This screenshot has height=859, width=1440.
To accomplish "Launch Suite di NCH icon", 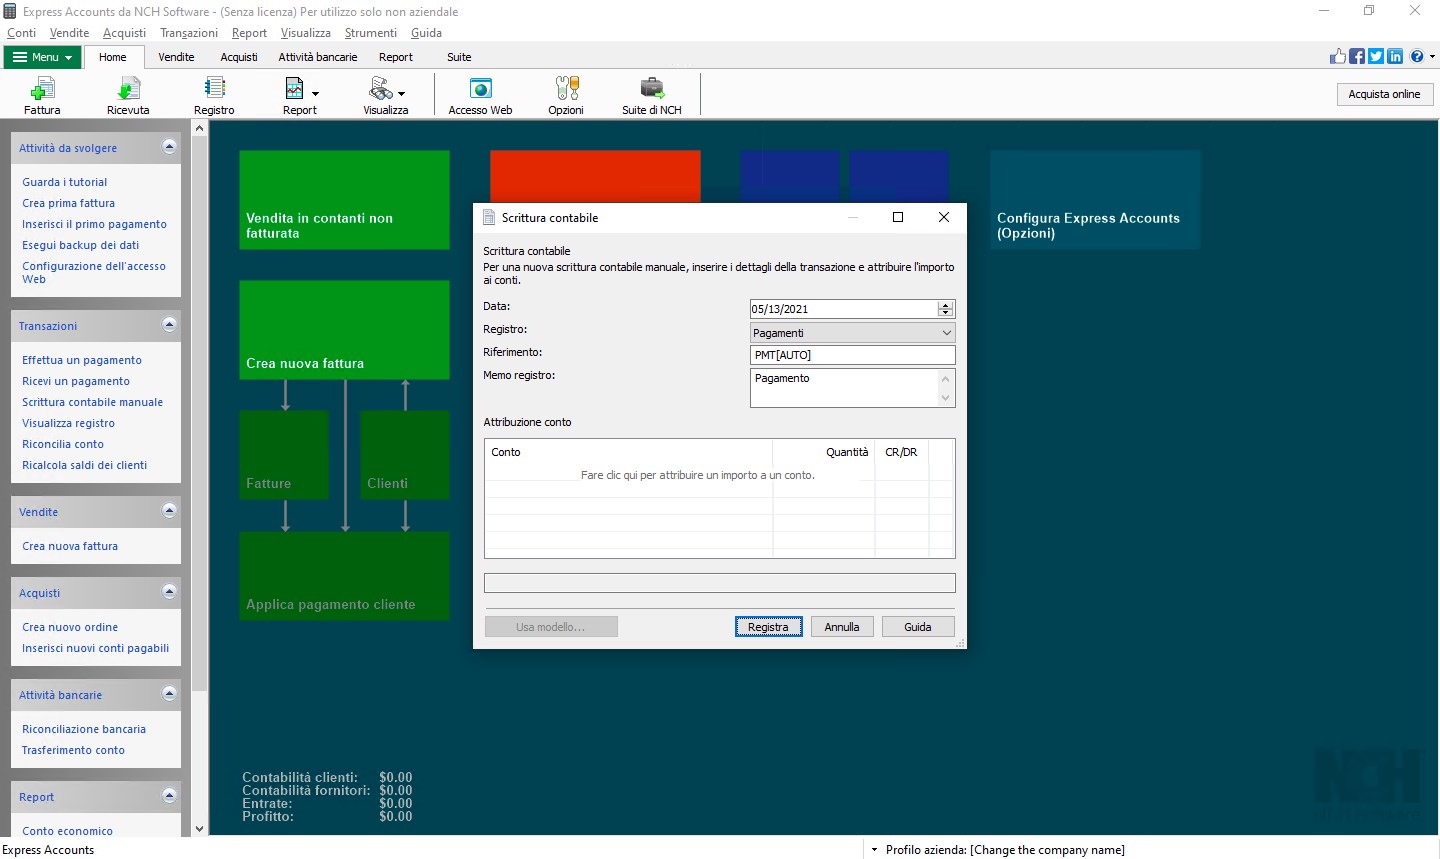I will coord(652,96).
